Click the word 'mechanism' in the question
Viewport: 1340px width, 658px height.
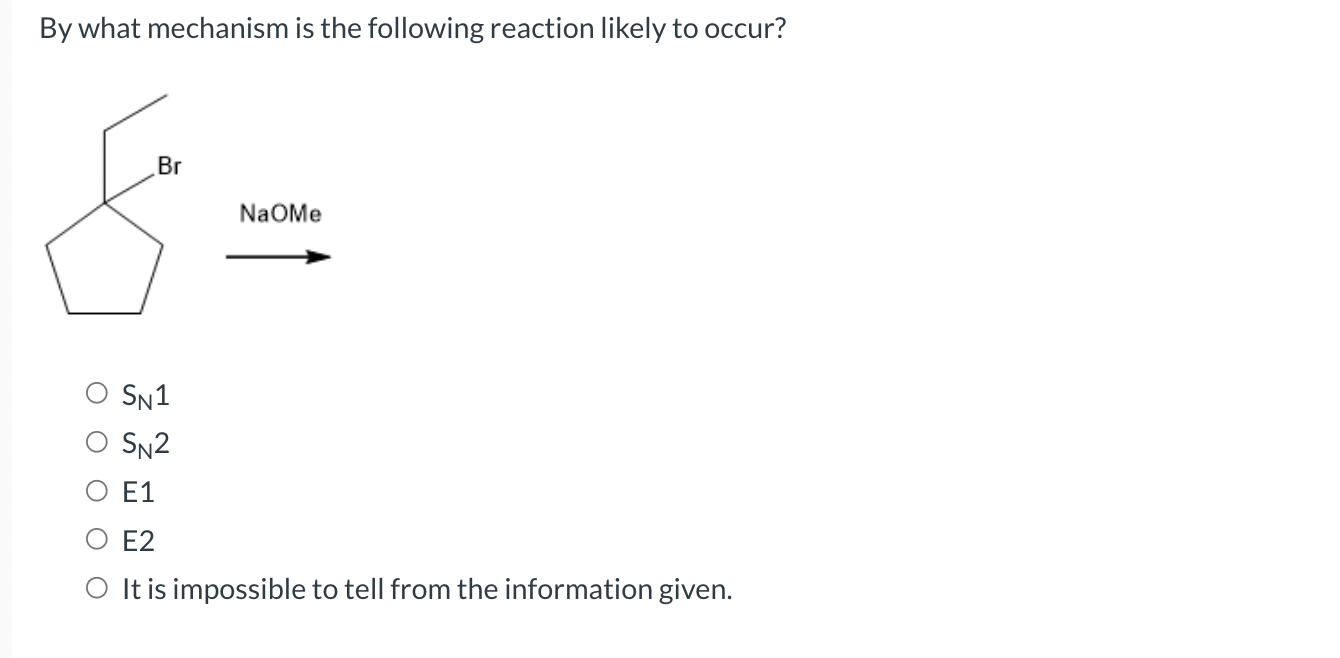pos(210,28)
